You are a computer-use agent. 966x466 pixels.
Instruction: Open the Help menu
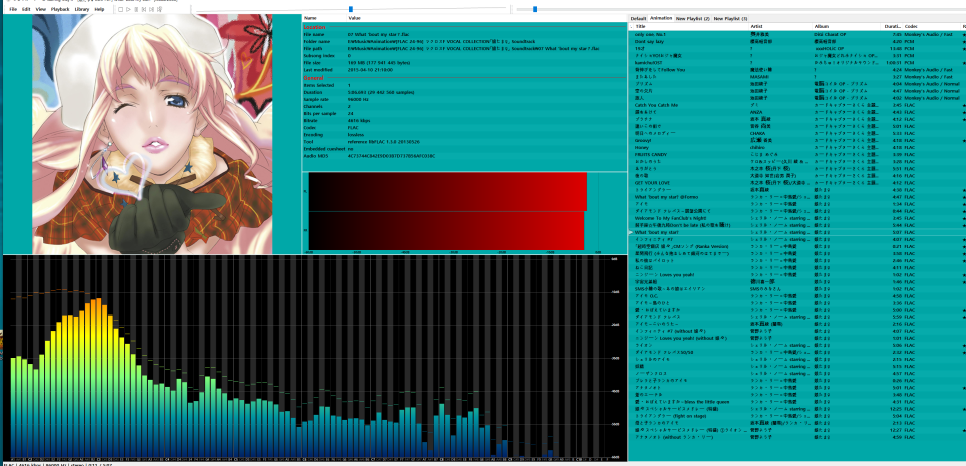(99, 9)
